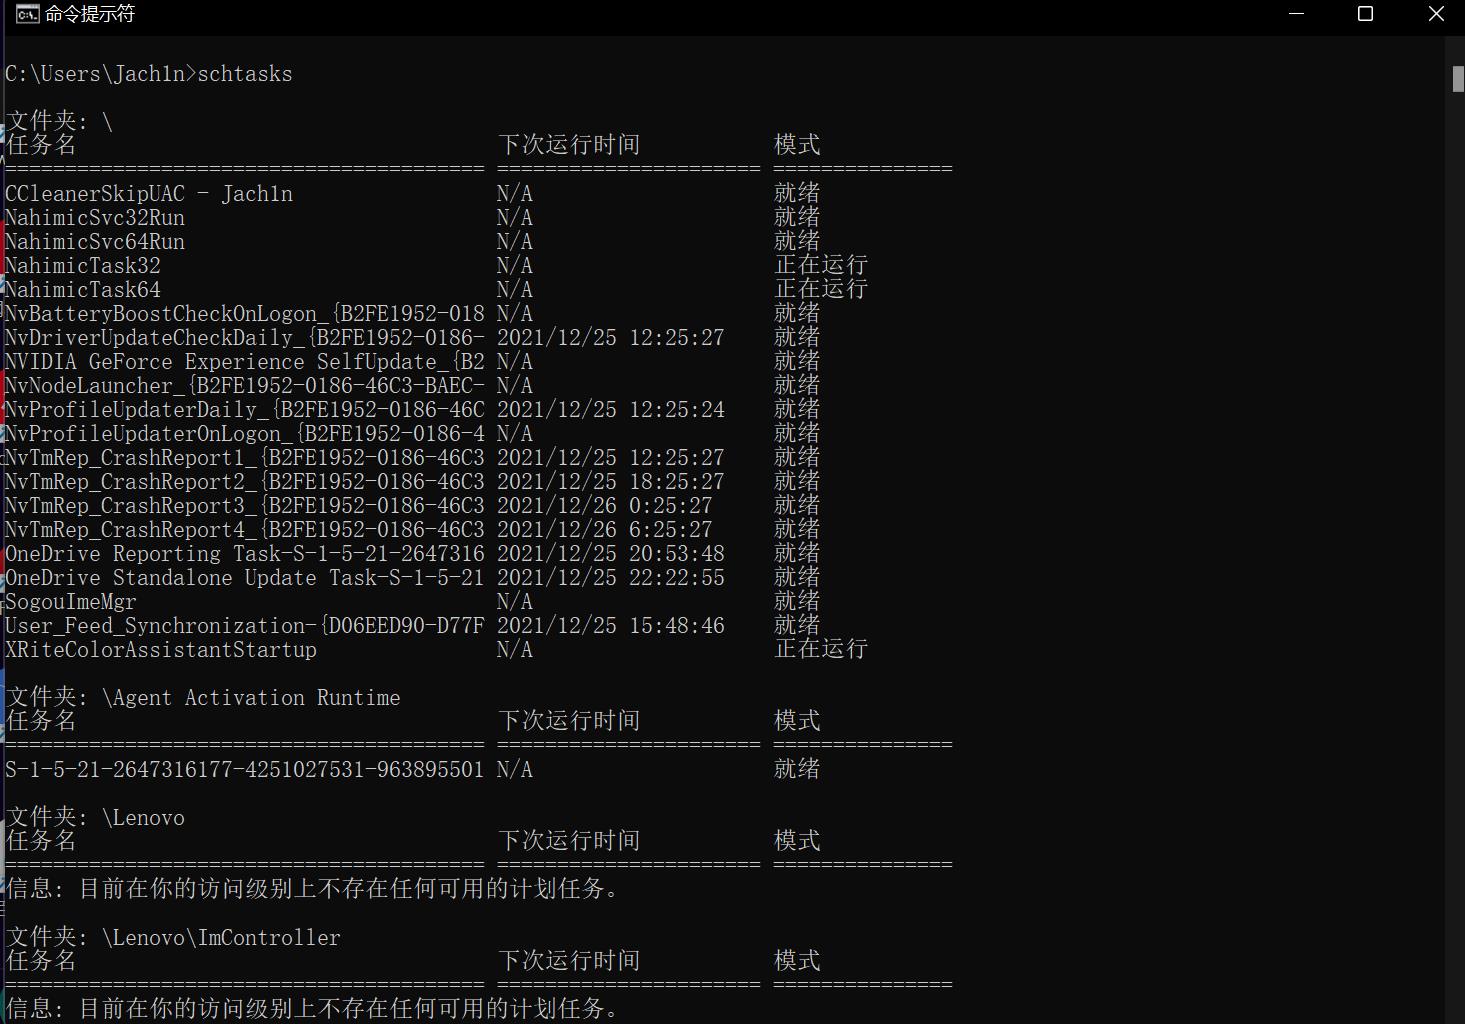Image resolution: width=1465 pixels, height=1024 pixels.
Task: Select NvProfileUpdaterOnLogon task entry
Action: (245, 433)
